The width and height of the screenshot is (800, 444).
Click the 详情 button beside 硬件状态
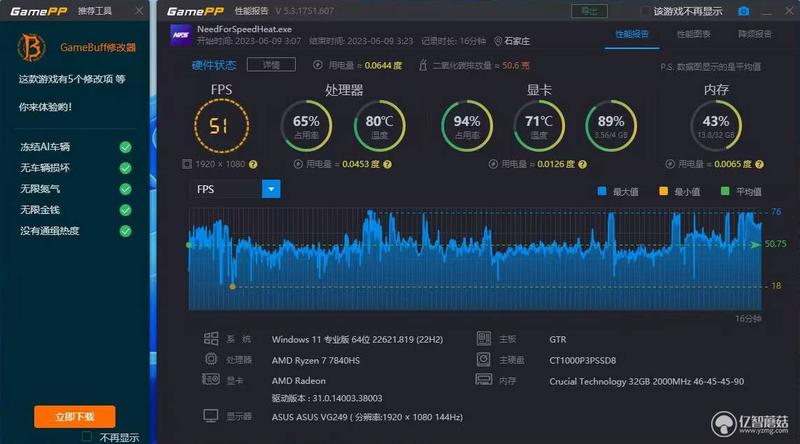271,65
